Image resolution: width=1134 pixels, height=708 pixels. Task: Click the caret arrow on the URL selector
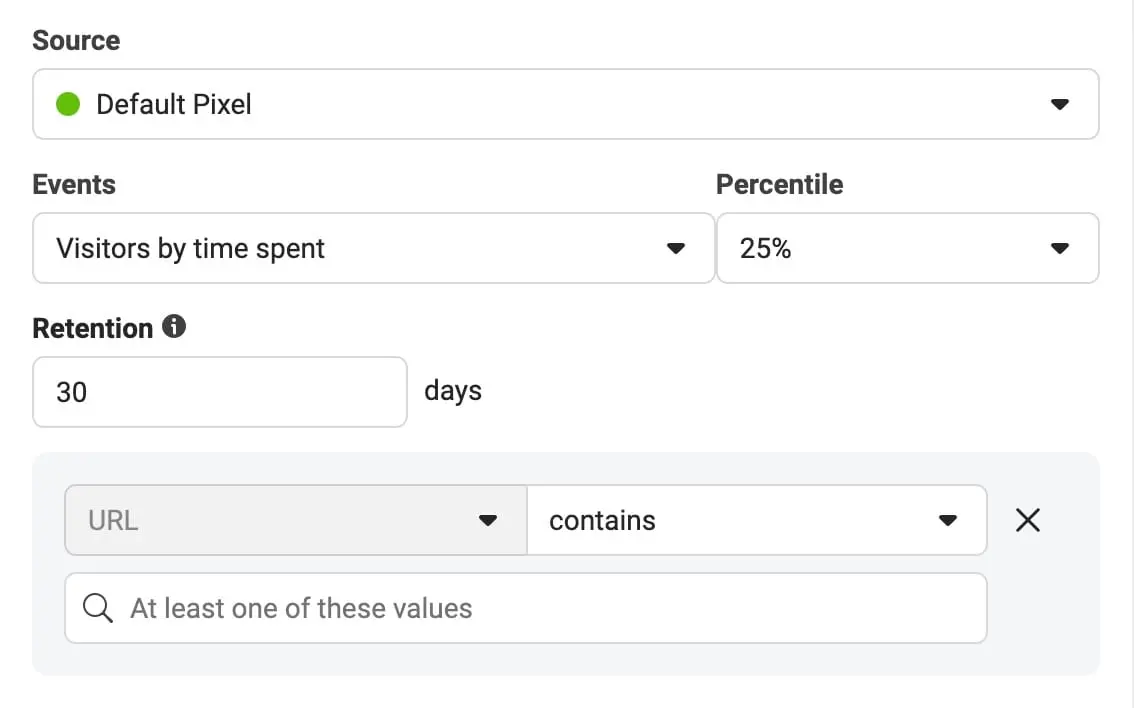(488, 520)
